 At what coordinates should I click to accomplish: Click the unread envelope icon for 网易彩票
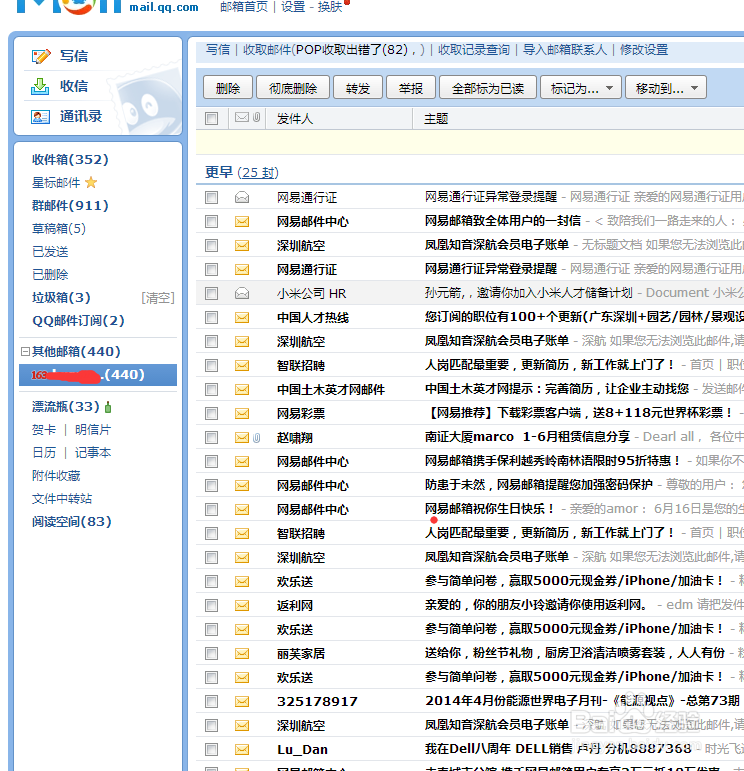[x=241, y=414]
